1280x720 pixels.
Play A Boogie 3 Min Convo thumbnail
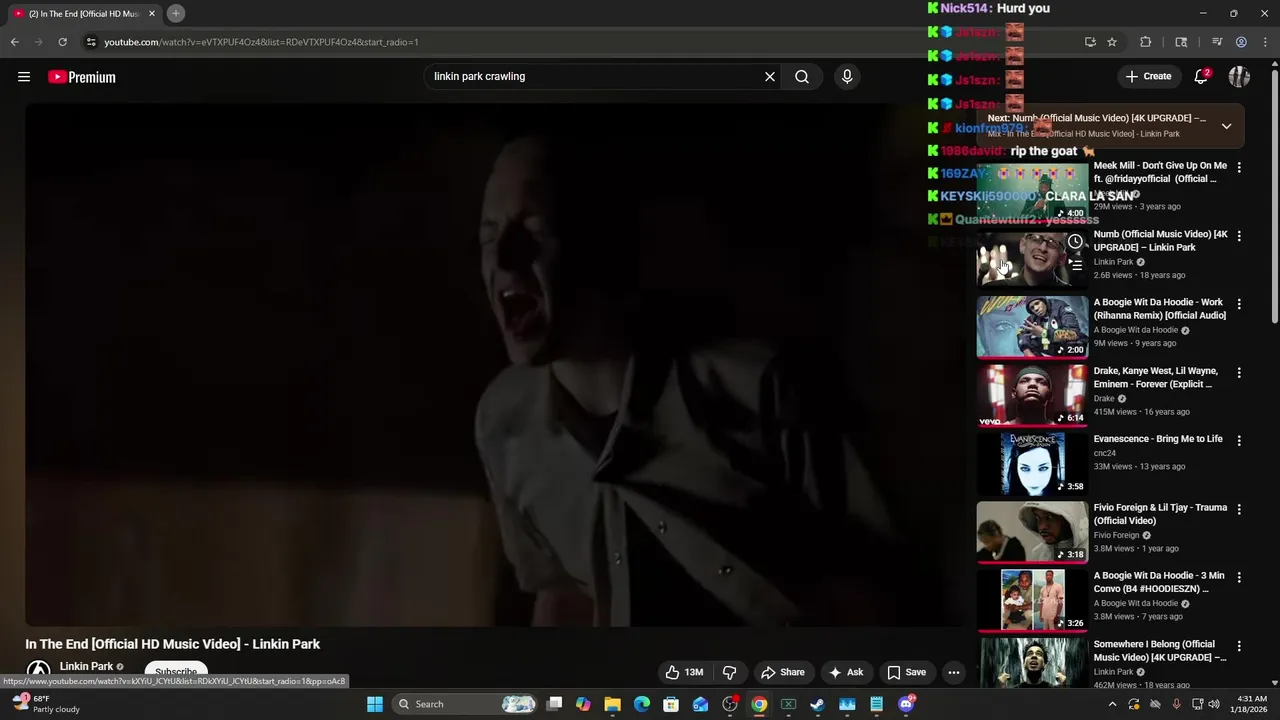point(1032,601)
